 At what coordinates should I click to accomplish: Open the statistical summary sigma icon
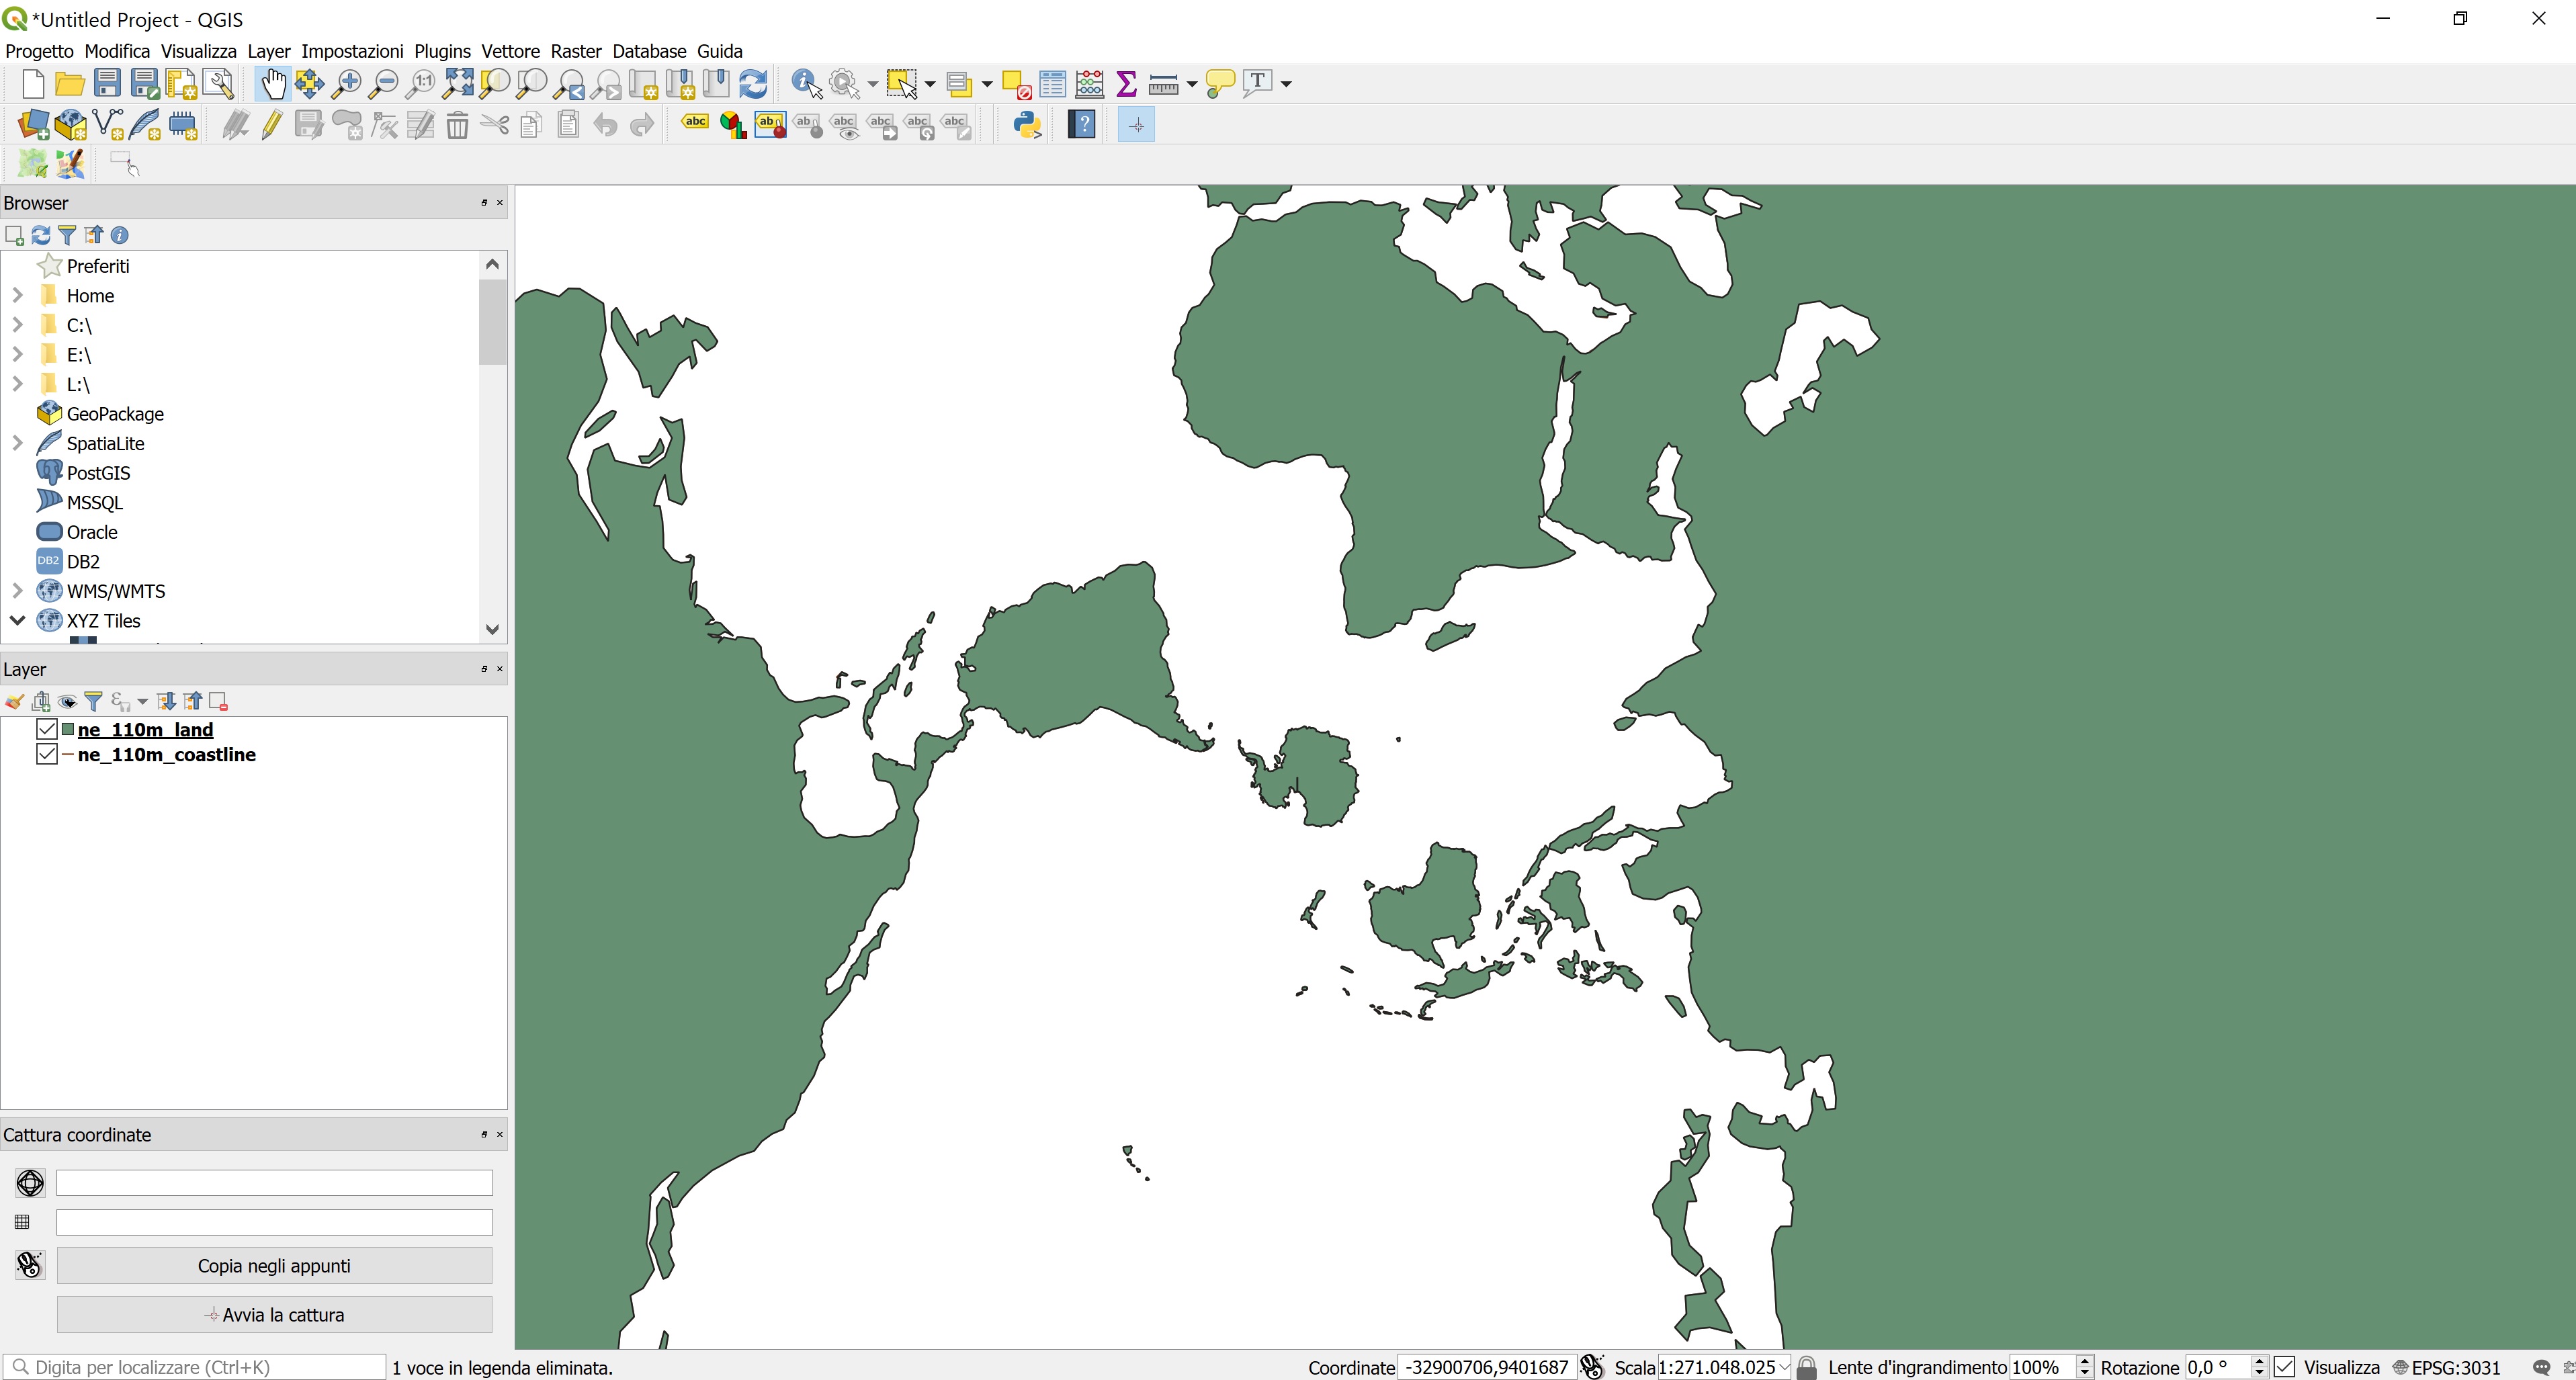click(1126, 84)
